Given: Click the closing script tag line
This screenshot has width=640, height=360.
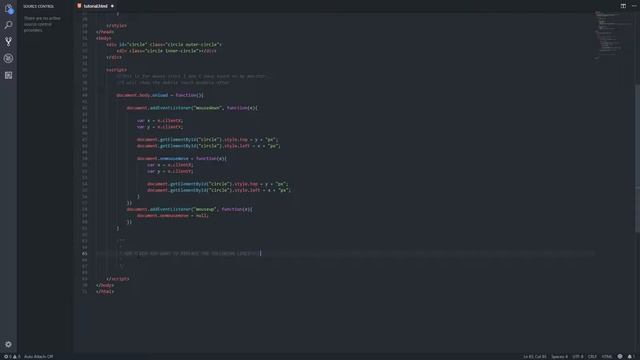Looking at the screenshot, I should 118,279.
